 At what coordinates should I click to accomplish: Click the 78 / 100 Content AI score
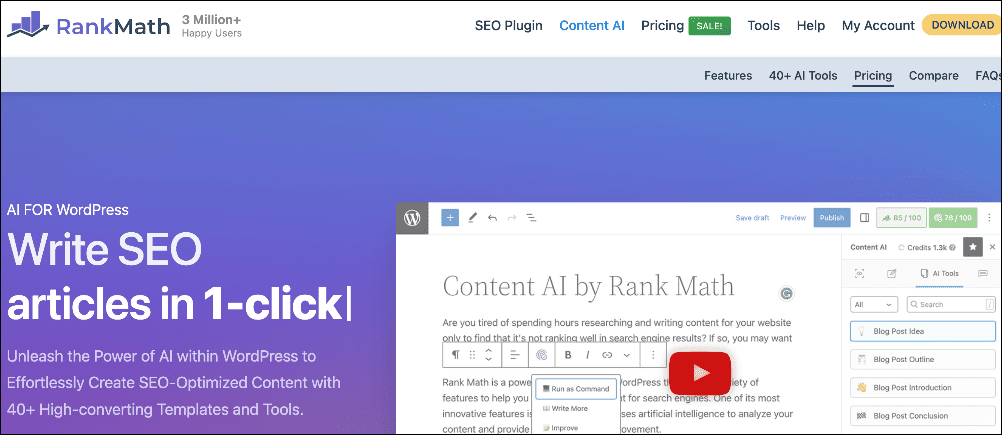pos(953,218)
